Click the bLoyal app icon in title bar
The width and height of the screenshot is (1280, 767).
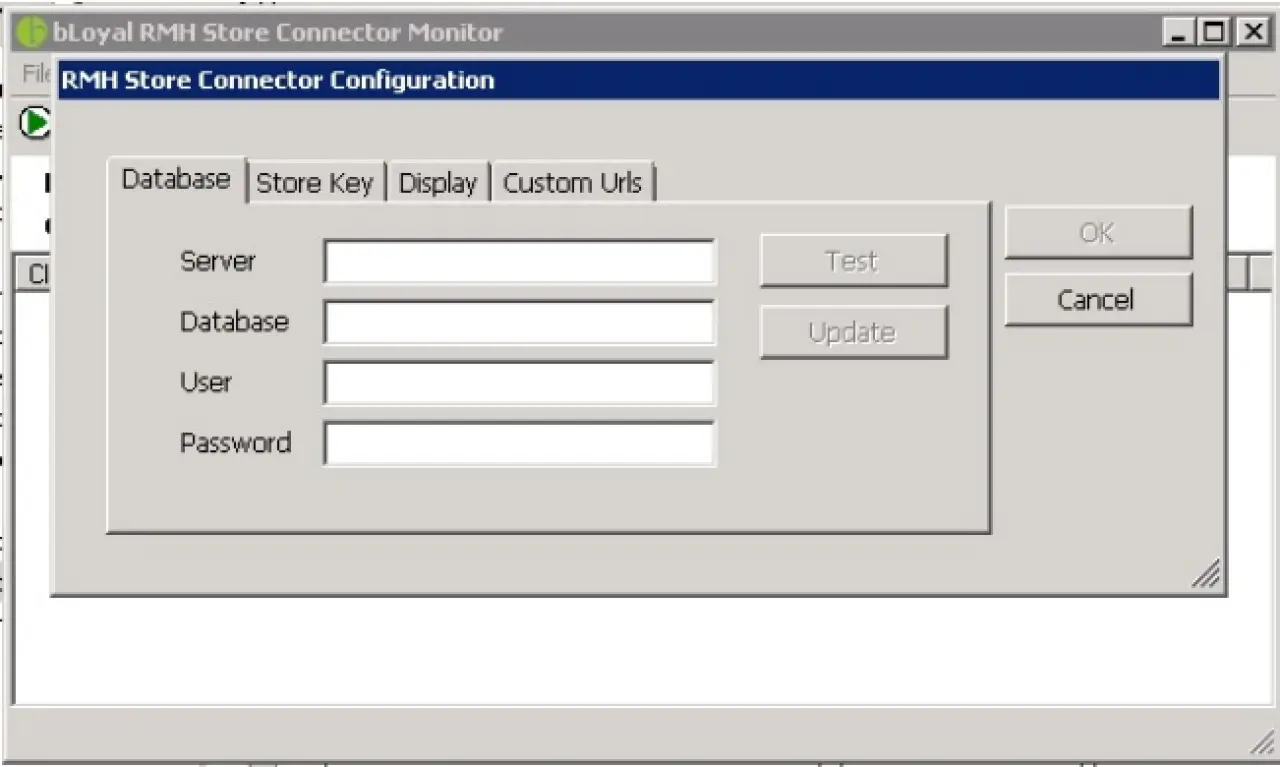click(x=32, y=32)
